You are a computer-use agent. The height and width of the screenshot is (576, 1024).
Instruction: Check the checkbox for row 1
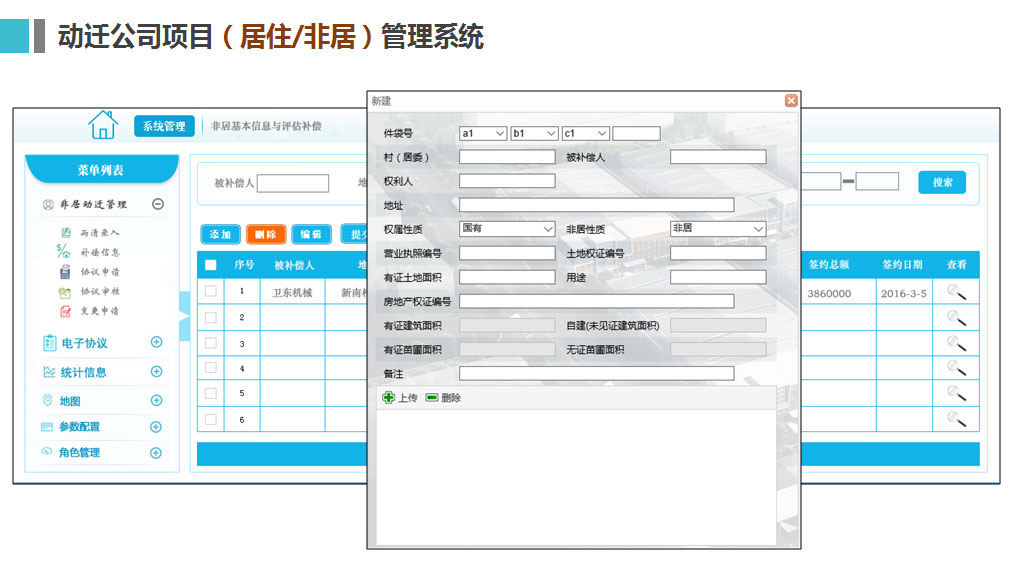(x=210, y=292)
